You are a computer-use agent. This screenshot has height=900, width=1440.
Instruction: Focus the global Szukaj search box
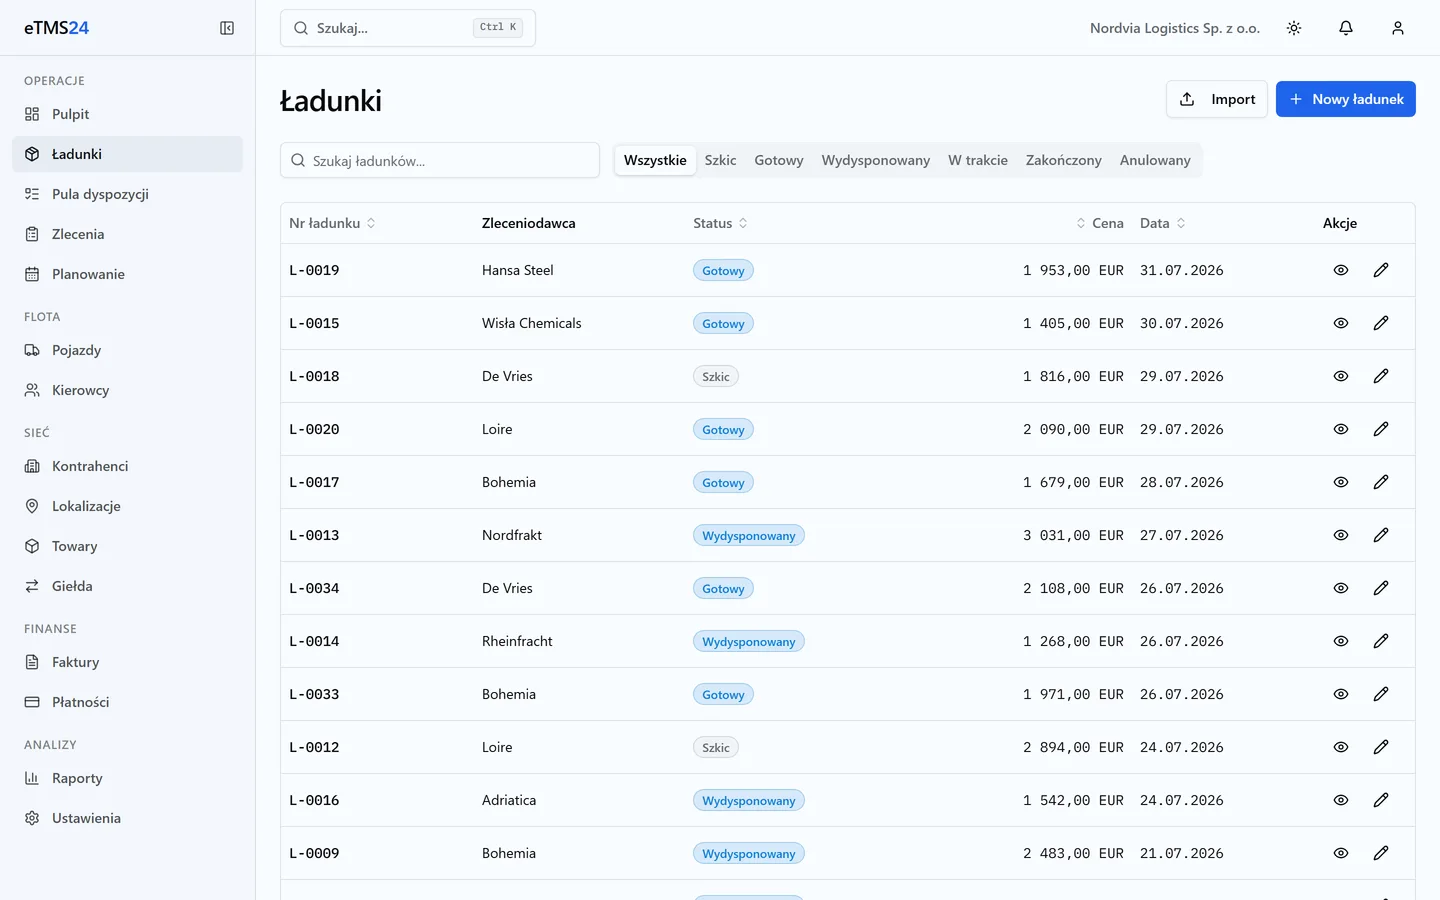pos(408,28)
